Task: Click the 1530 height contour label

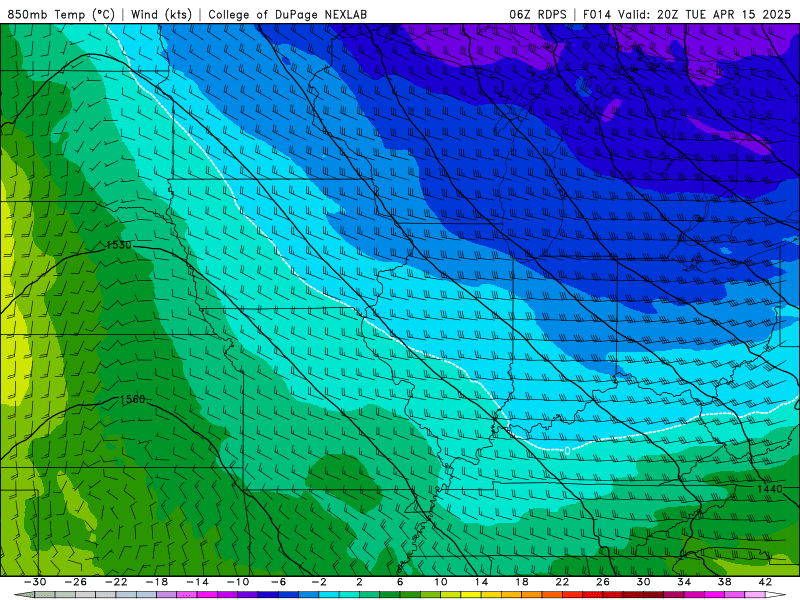Action: pyautogui.click(x=119, y=245)
